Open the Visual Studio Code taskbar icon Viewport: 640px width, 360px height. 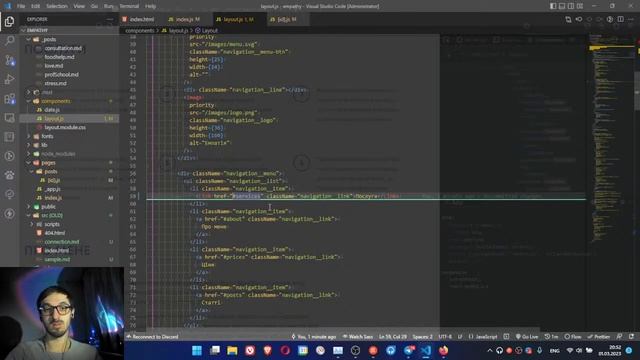(426, 350)
